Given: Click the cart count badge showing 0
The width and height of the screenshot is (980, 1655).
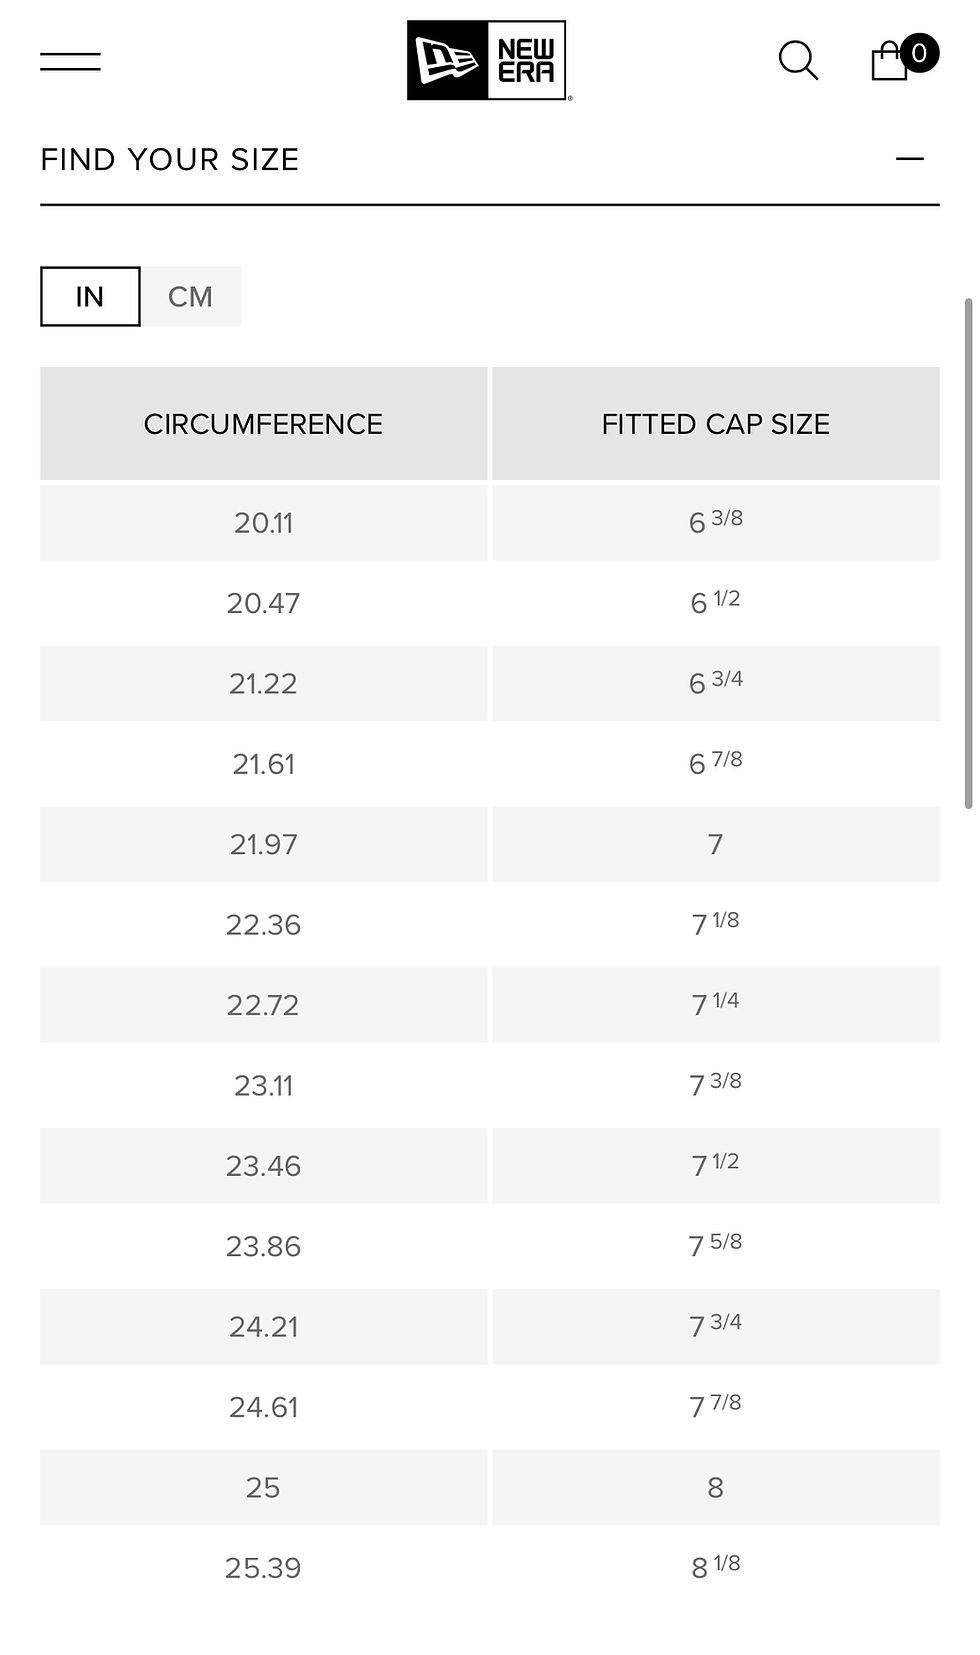Looking at the screenshot, I should pos(919,52).
